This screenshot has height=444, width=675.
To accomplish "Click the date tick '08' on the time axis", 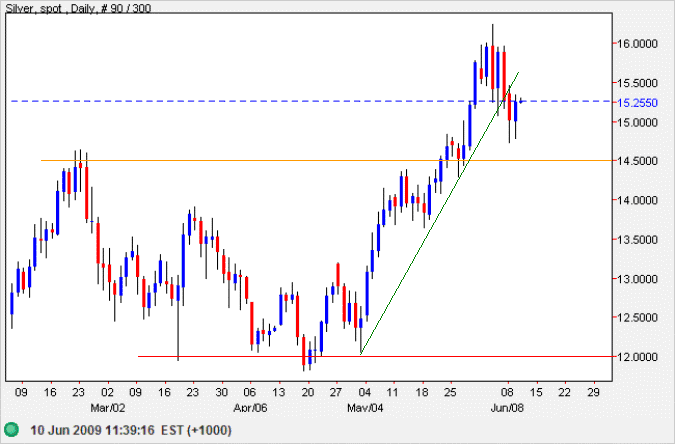I will (508, 392).
